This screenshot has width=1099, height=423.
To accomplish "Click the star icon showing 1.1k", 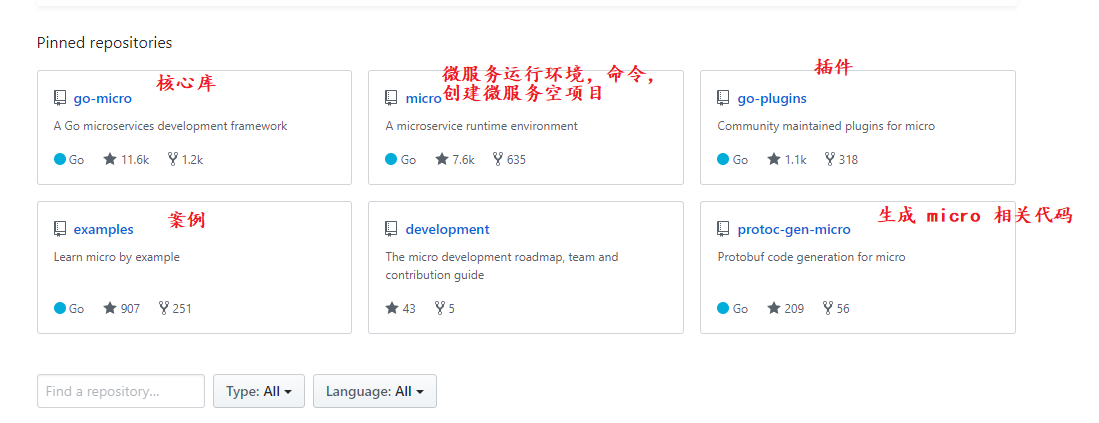I will click(774, 159).
